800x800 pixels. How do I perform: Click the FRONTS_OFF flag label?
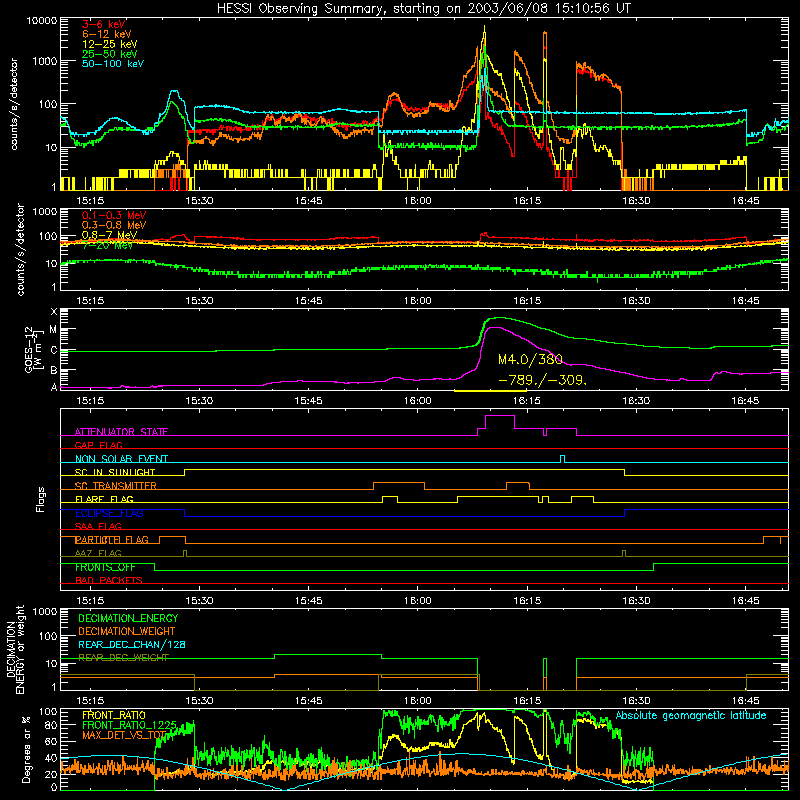tap(105, 567)
